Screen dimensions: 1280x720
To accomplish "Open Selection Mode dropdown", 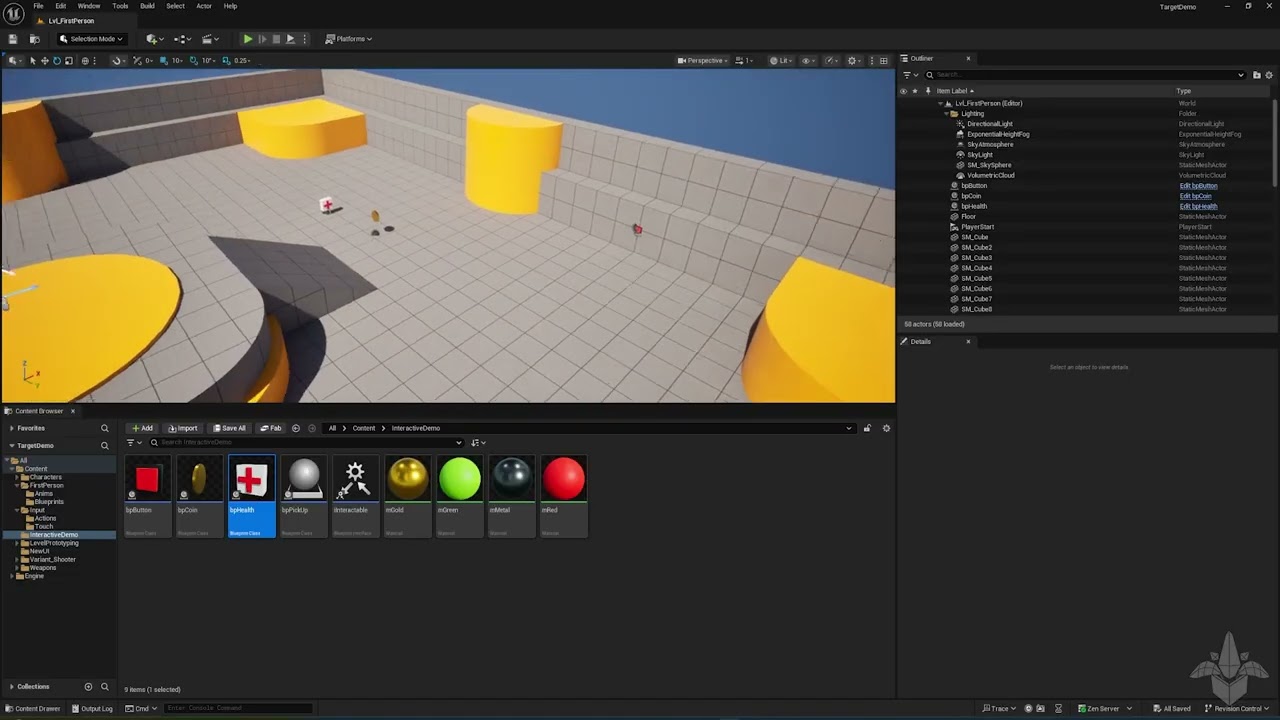I will [91, 39].
